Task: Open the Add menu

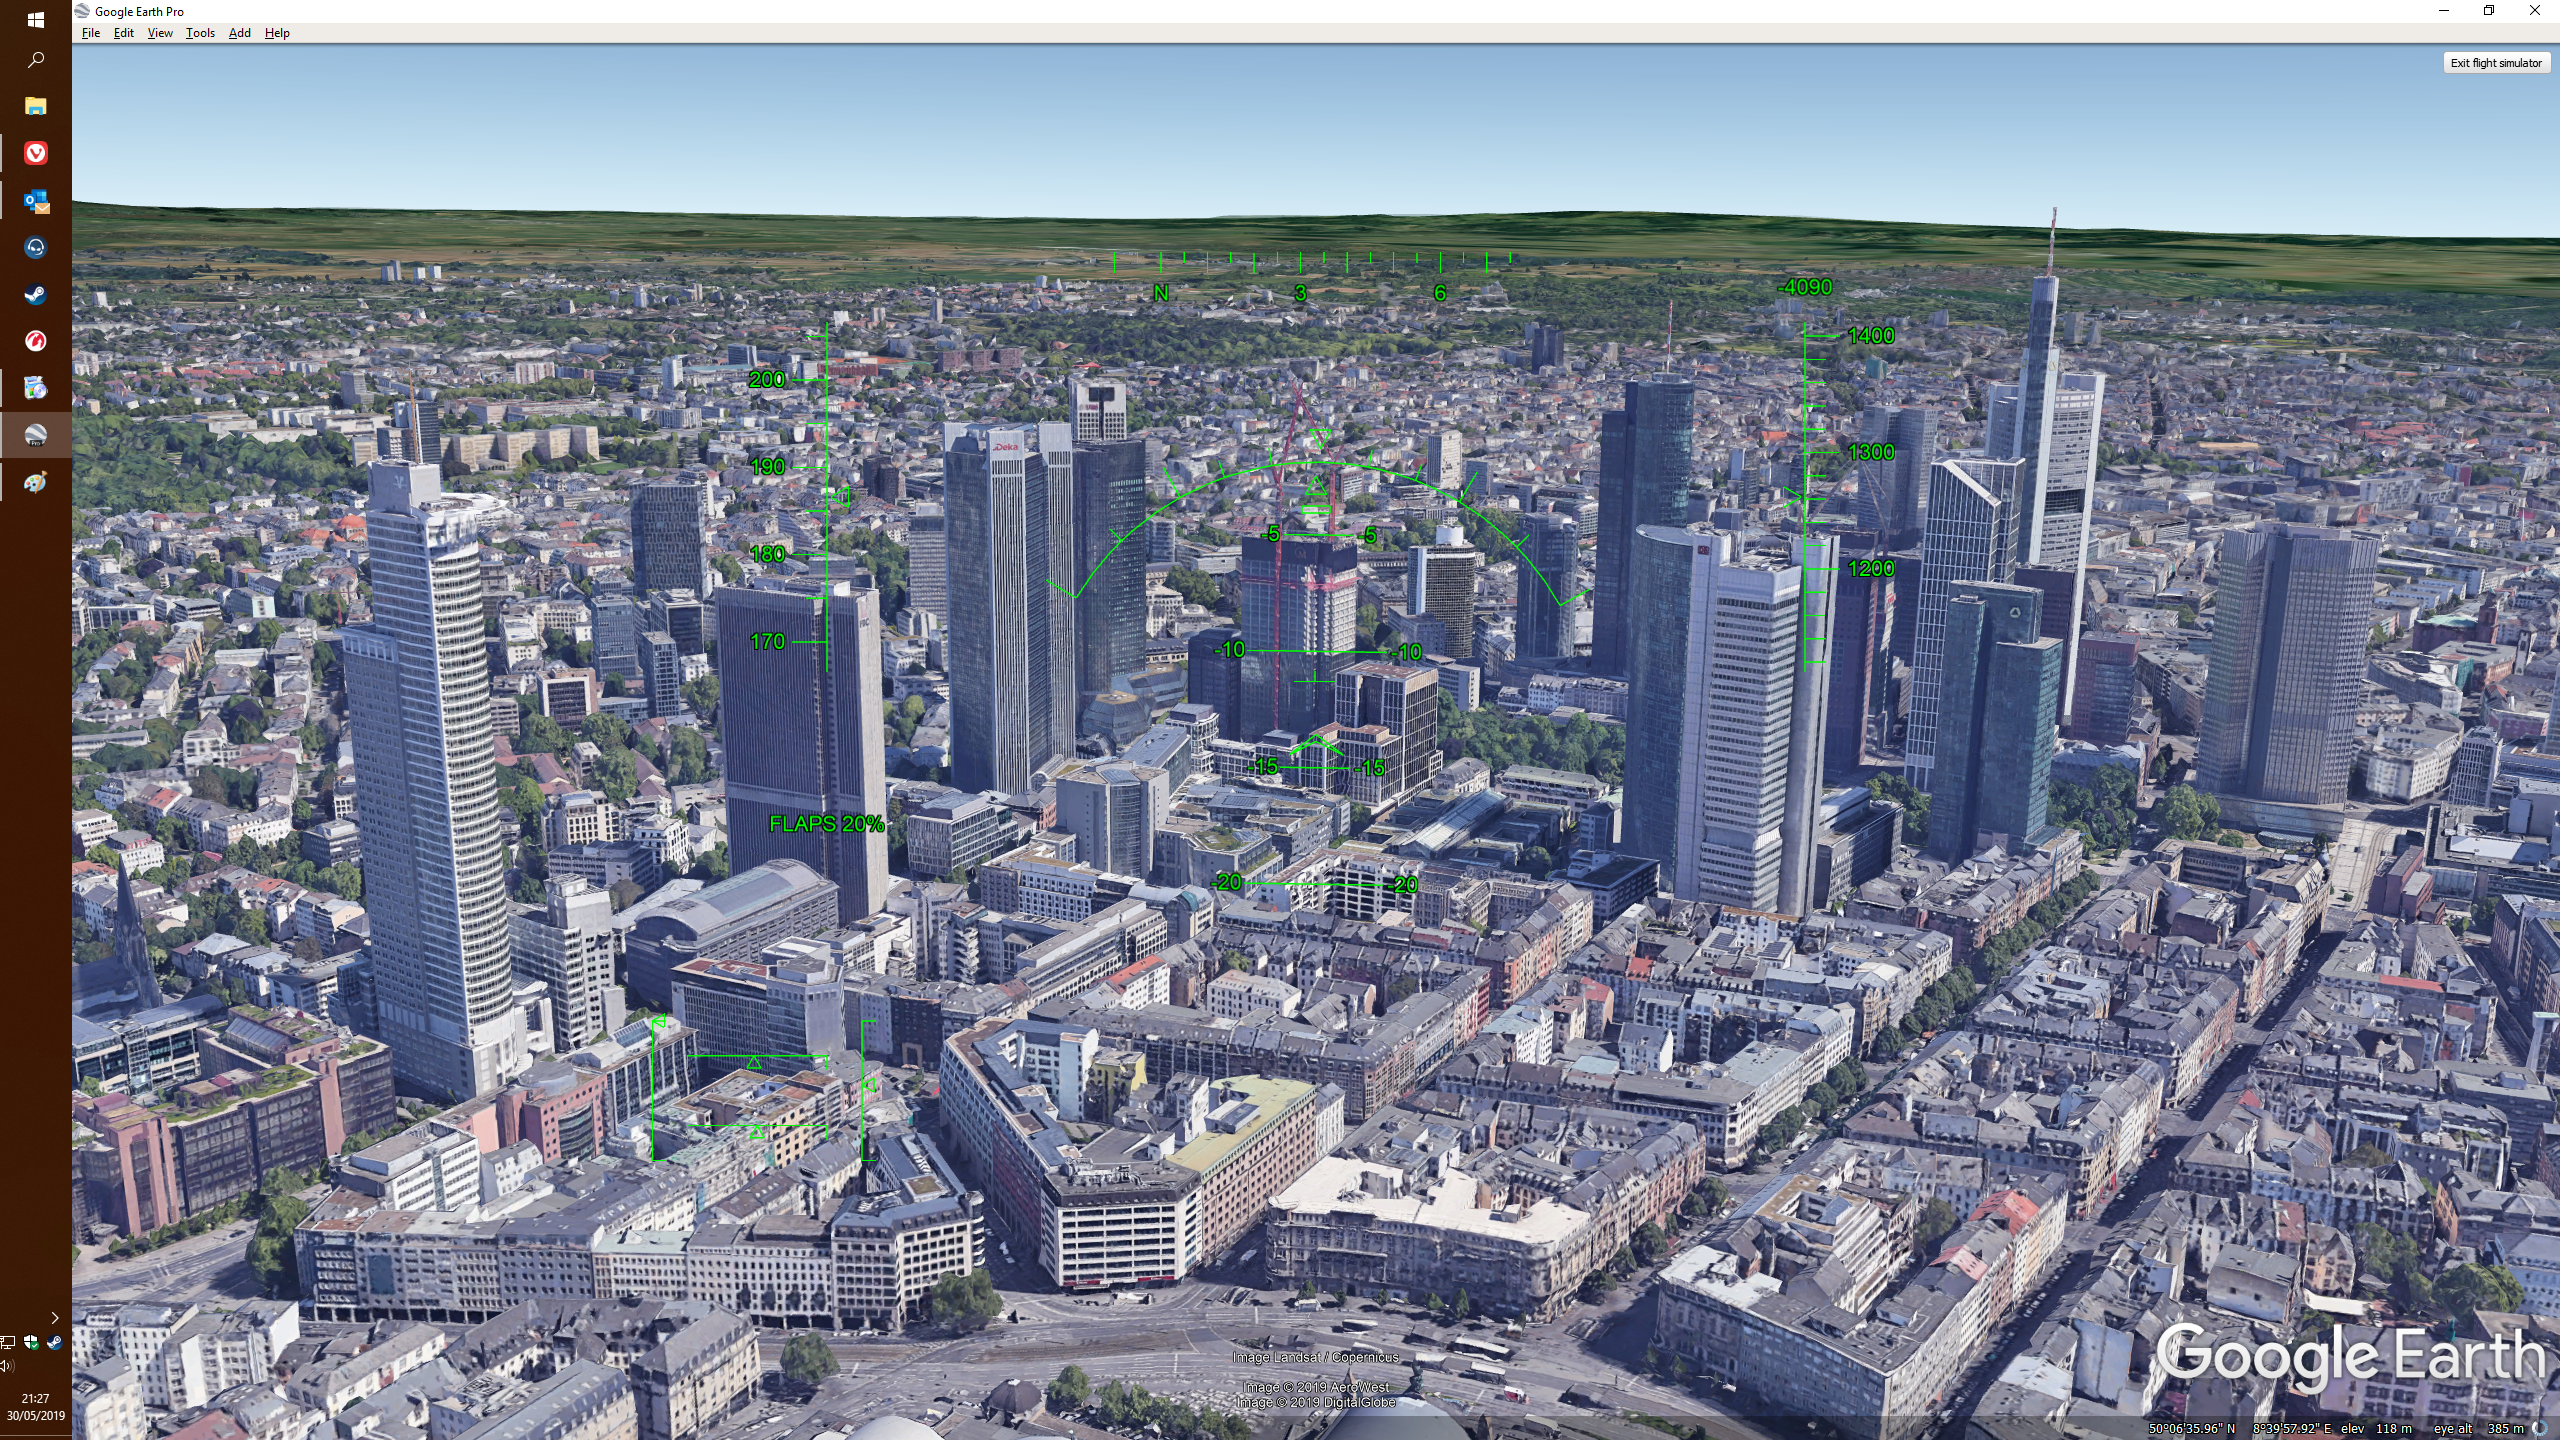Action: [240, 33]
